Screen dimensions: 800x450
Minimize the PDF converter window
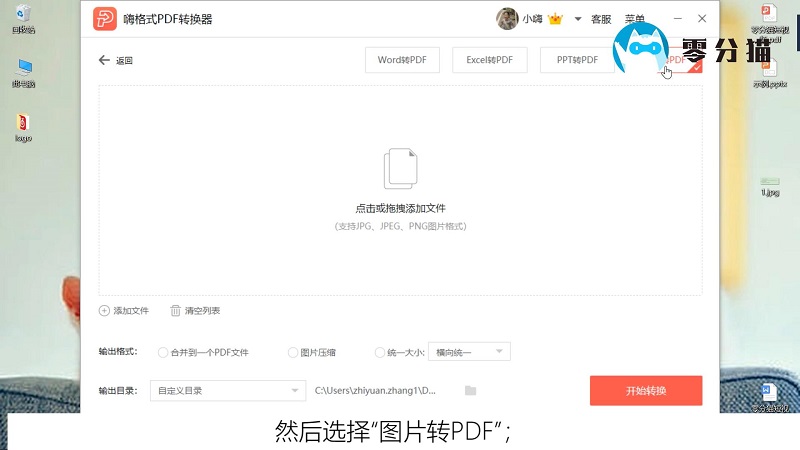coord(678,18)
